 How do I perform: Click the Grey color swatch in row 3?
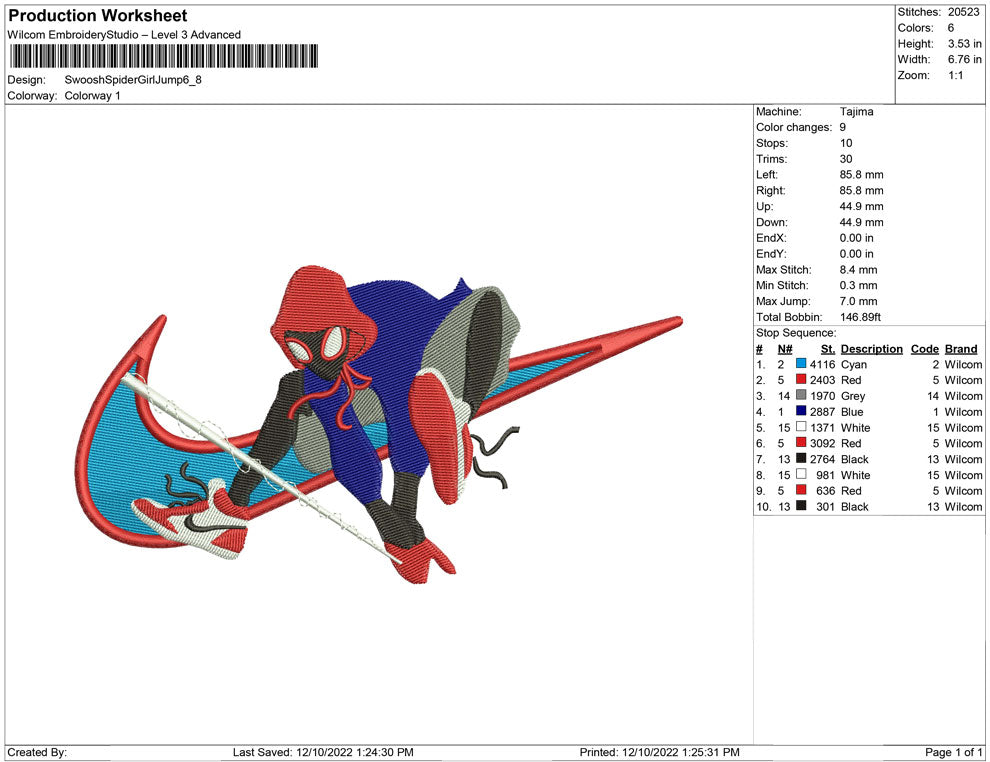tap(801, 395)
